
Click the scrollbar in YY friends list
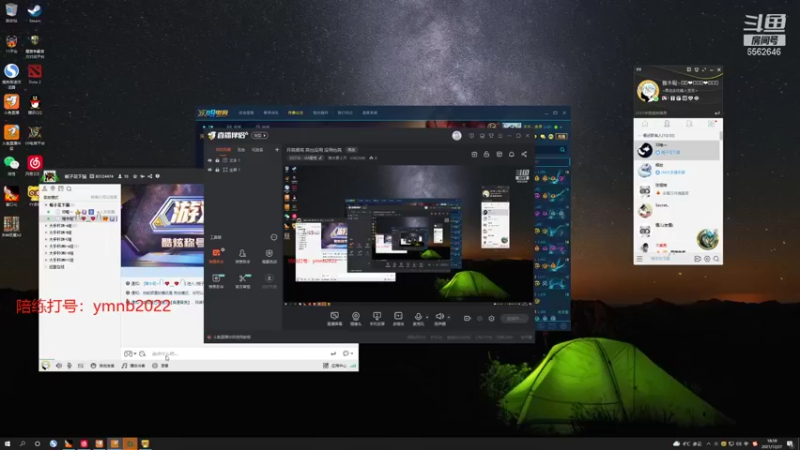721,136
